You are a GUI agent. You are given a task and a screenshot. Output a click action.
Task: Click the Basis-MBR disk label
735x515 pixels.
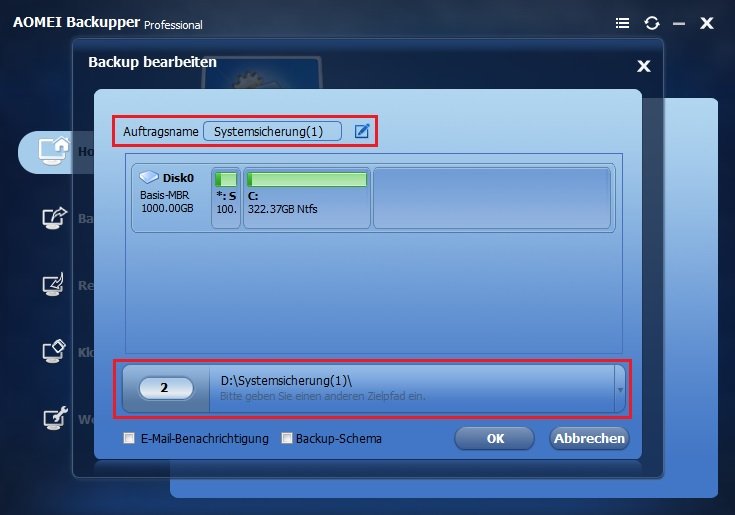click(165, 195)
